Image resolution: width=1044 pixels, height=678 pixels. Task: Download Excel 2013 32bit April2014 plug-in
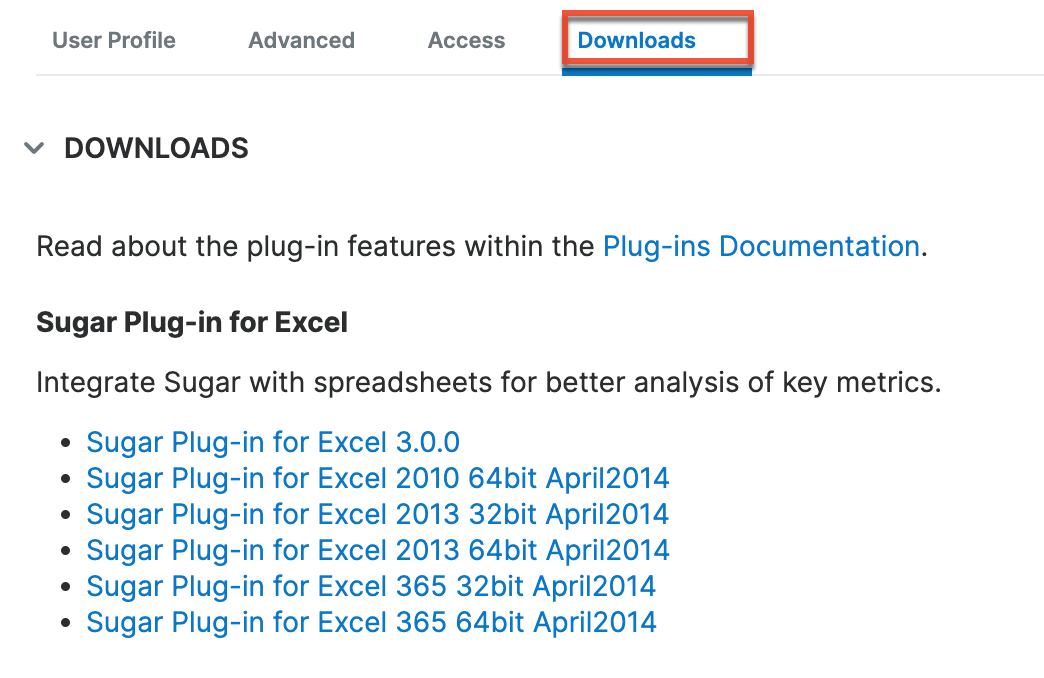(x=378, y=514)
